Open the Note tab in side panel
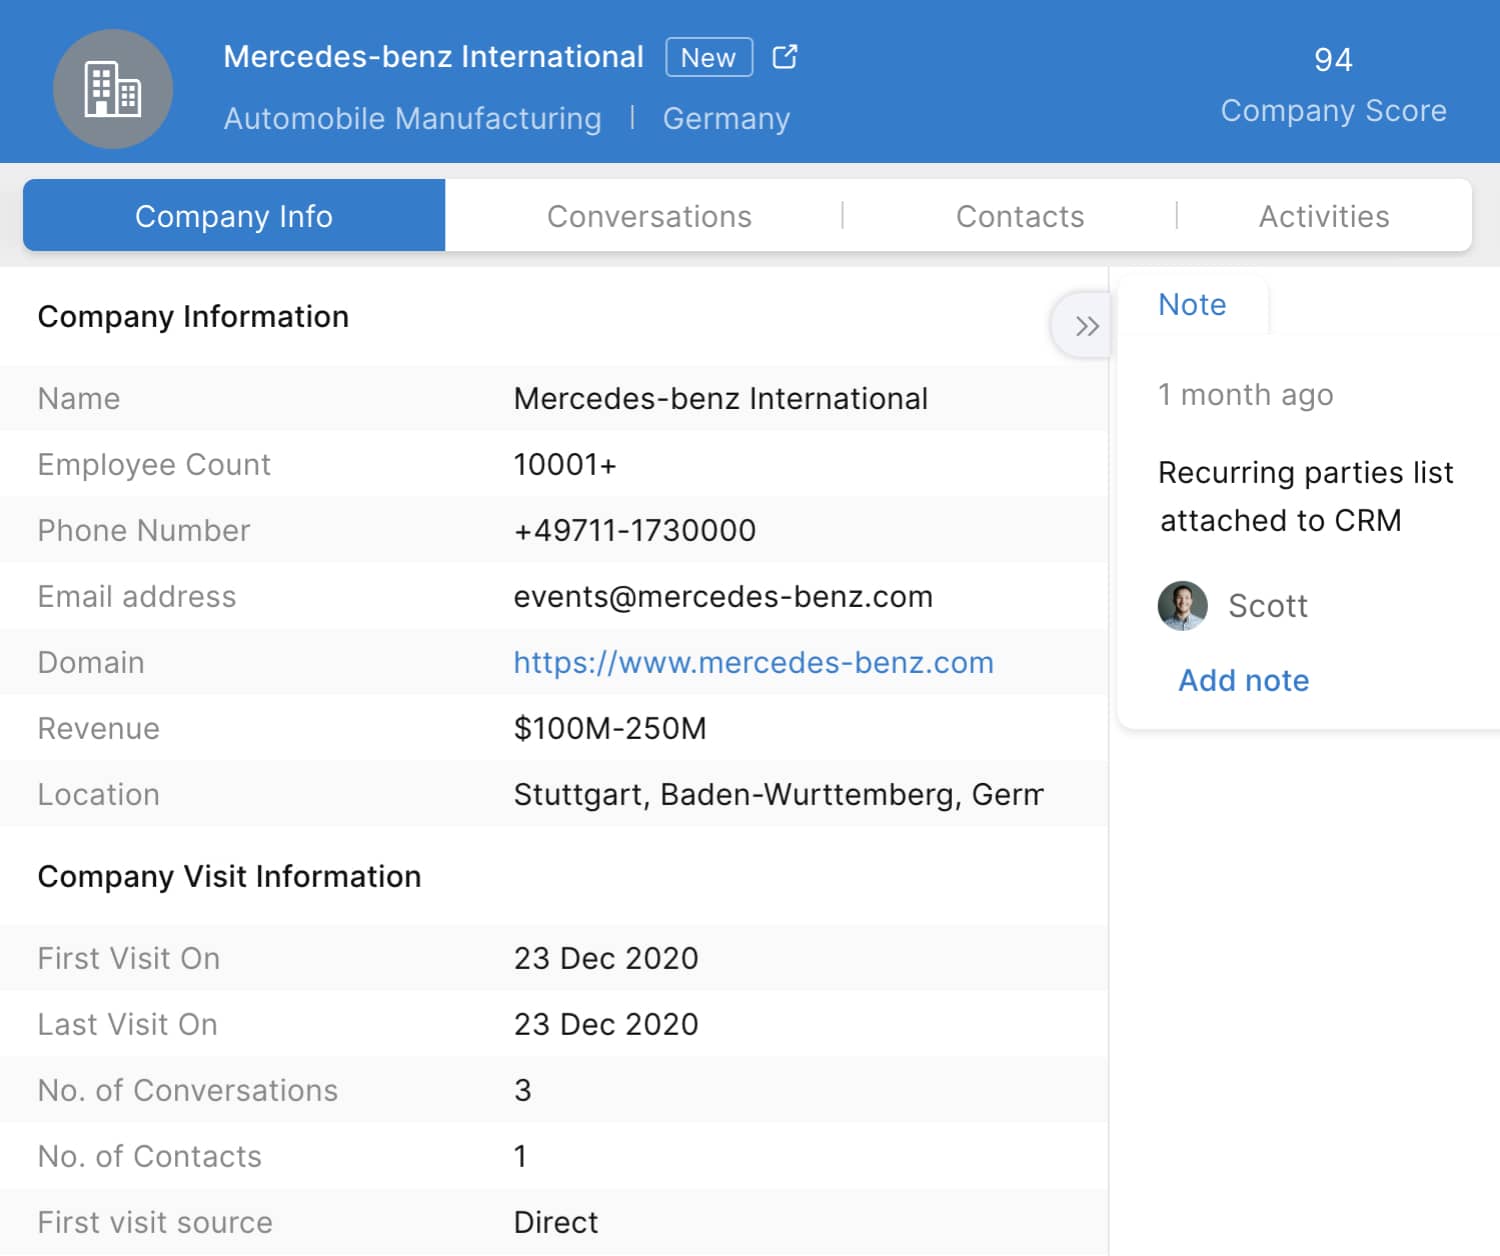The width and height of the screenshot is (1500, 1256). coord(1192,305)
